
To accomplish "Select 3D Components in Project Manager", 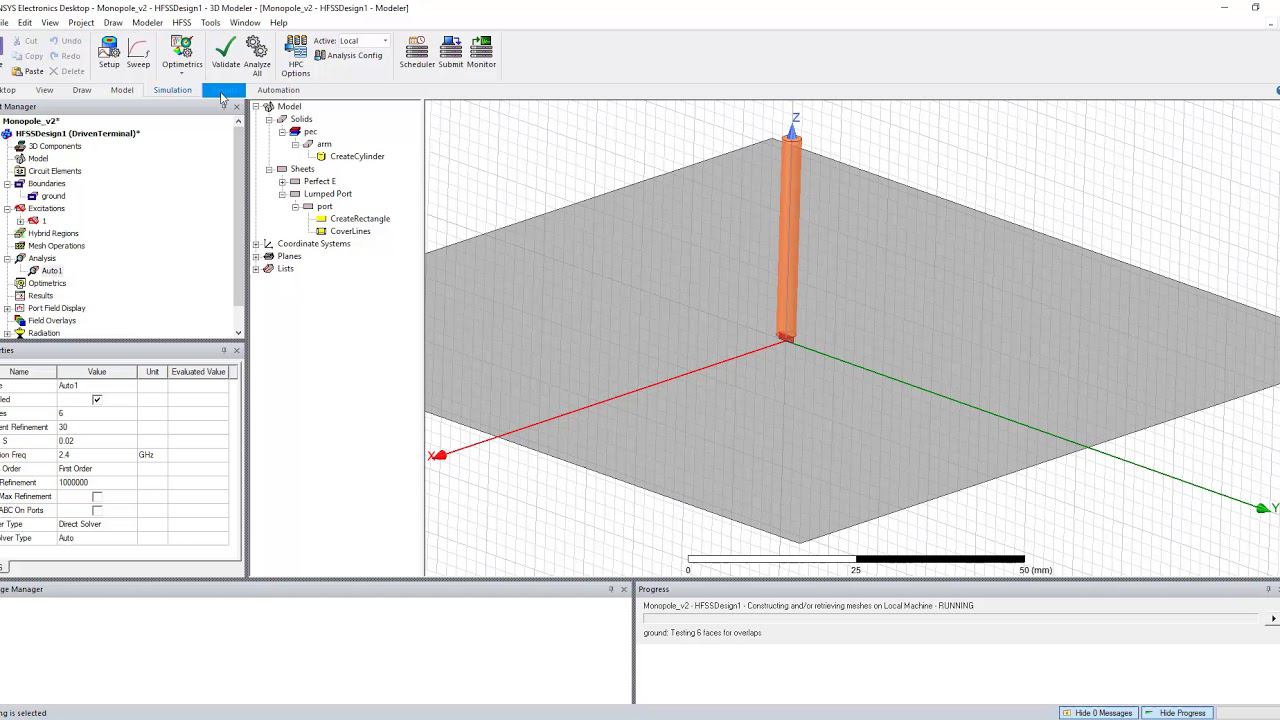I will (55, 146).
